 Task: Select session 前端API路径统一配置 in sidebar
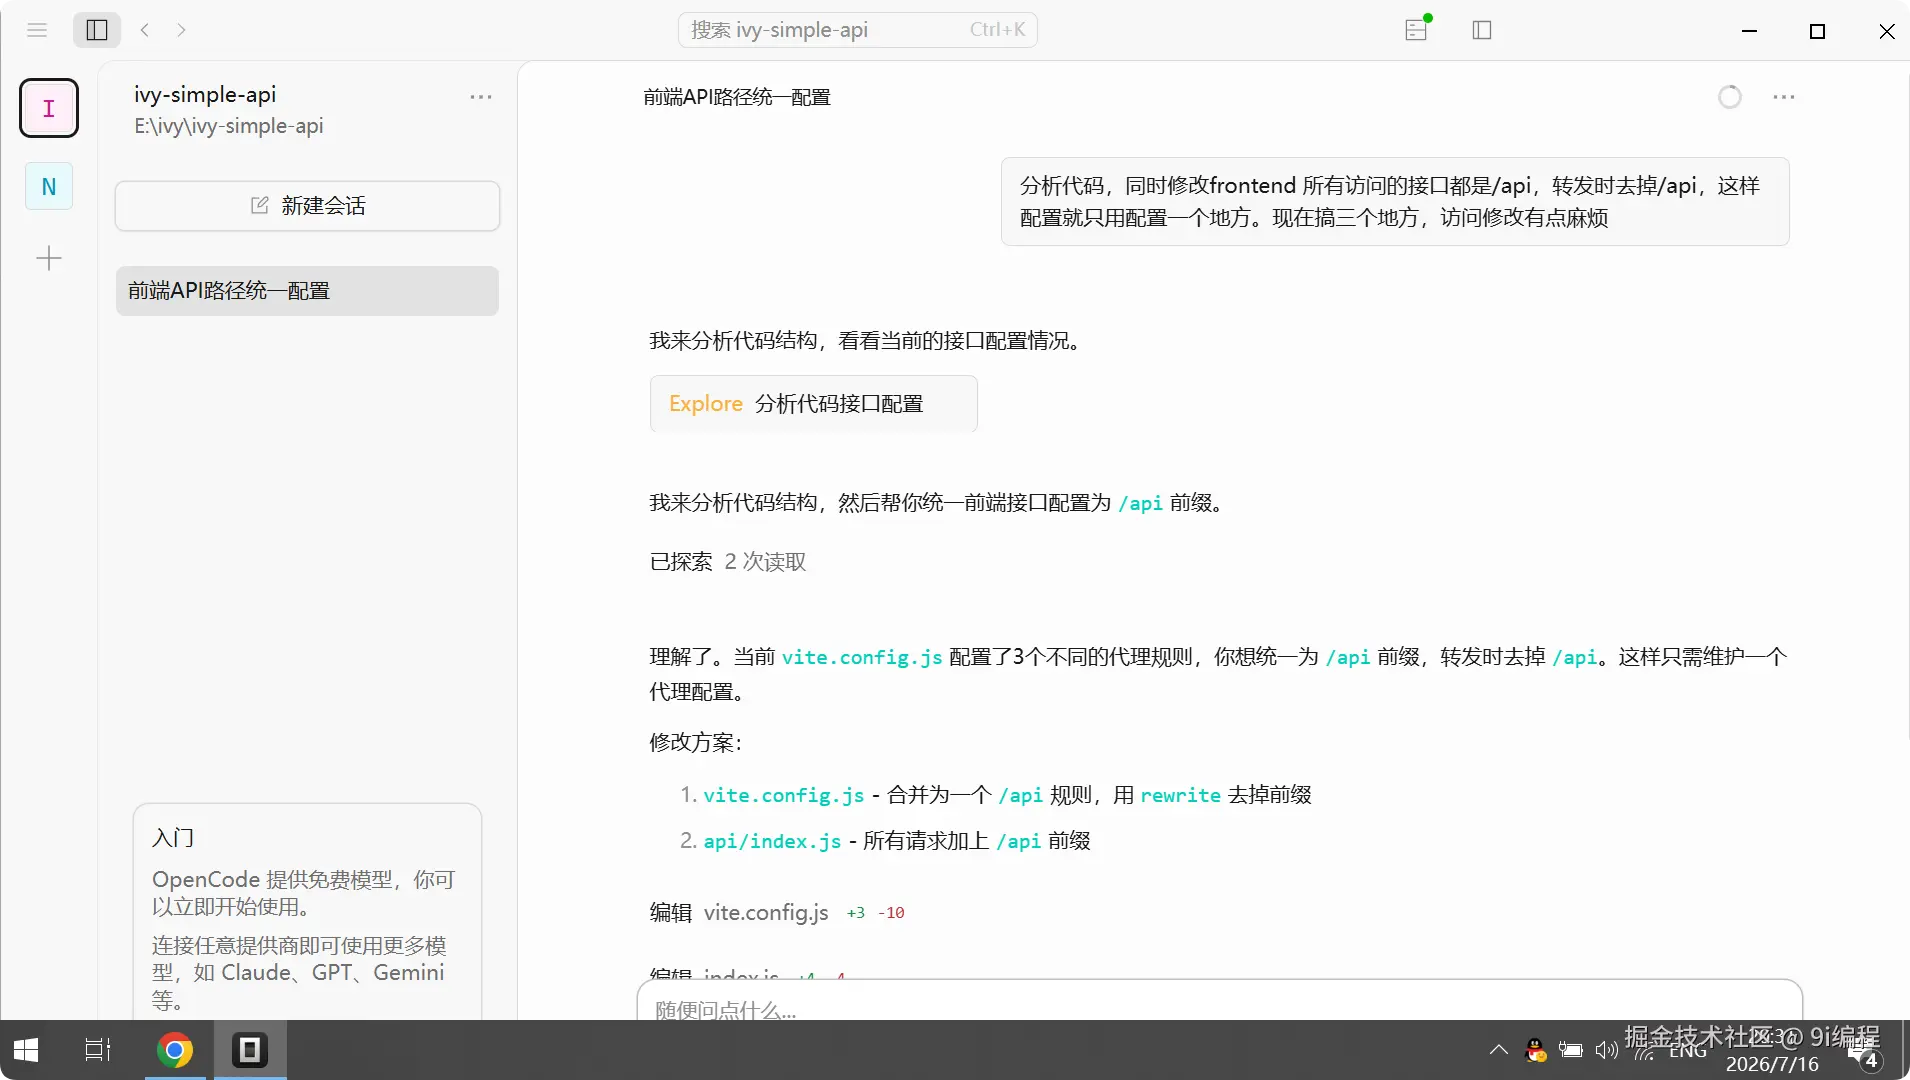click(307, 291)
